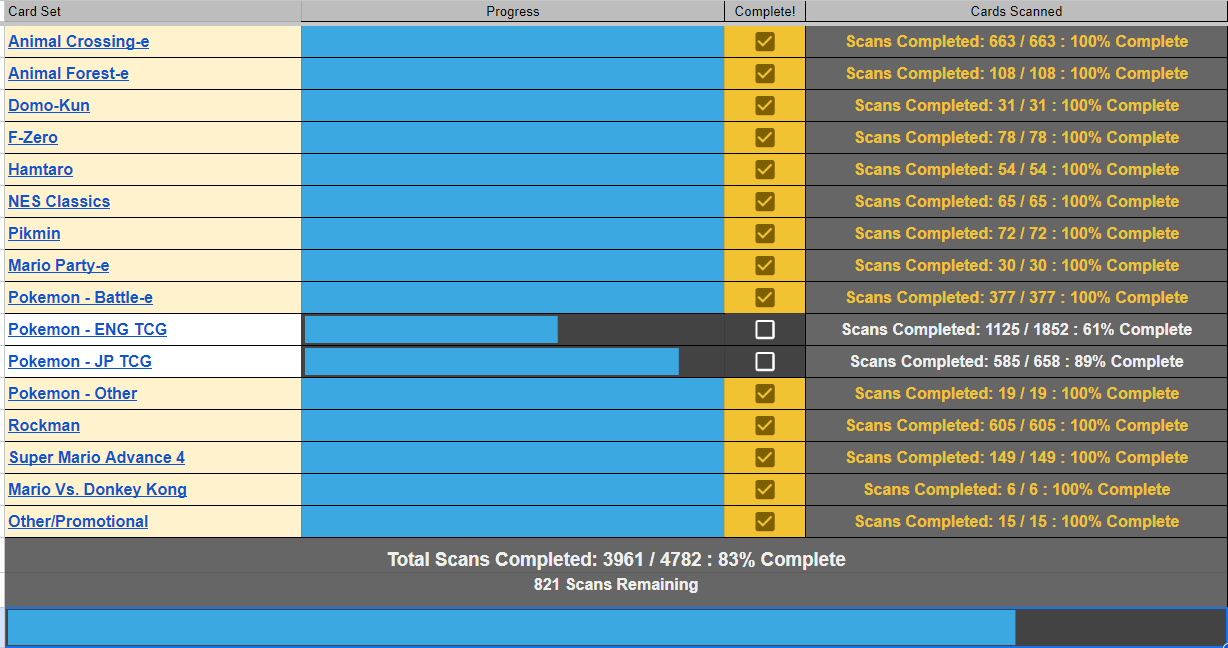Open the F-Zero card set link
Viewport: 1228px width, 648px height.
[33, 137]
